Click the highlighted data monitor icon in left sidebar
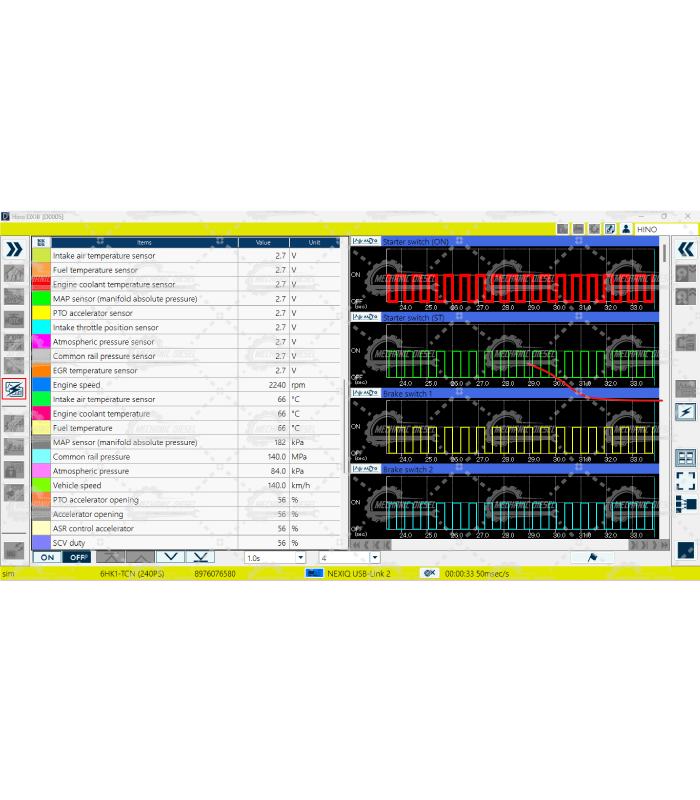Image resolution: width=700 pixels, height=800 pixels. [14, 390]
